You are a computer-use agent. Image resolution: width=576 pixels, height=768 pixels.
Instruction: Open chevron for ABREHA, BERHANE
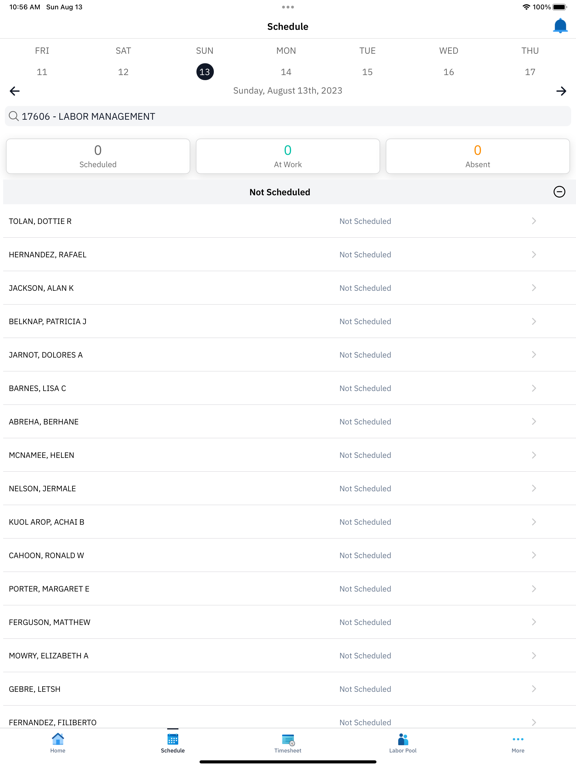coord(534,421)
